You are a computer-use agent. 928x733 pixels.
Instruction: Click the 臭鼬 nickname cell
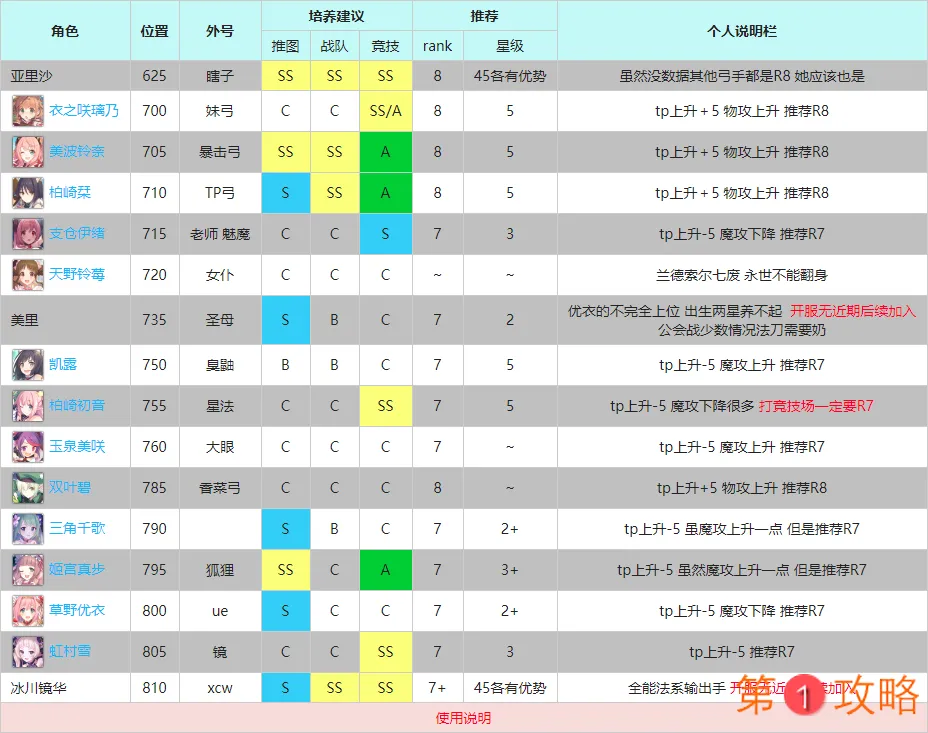pyautogui.click(x=220, y=365)
